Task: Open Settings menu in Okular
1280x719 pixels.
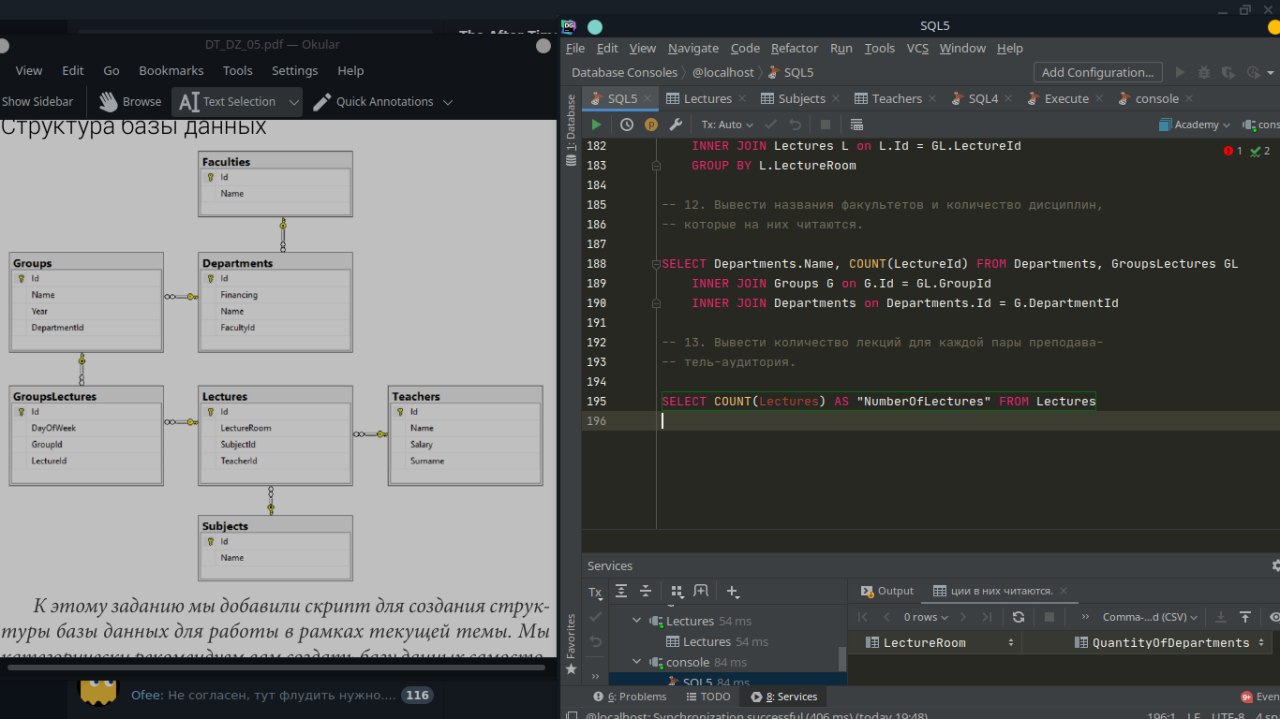Action: (294, 70)
